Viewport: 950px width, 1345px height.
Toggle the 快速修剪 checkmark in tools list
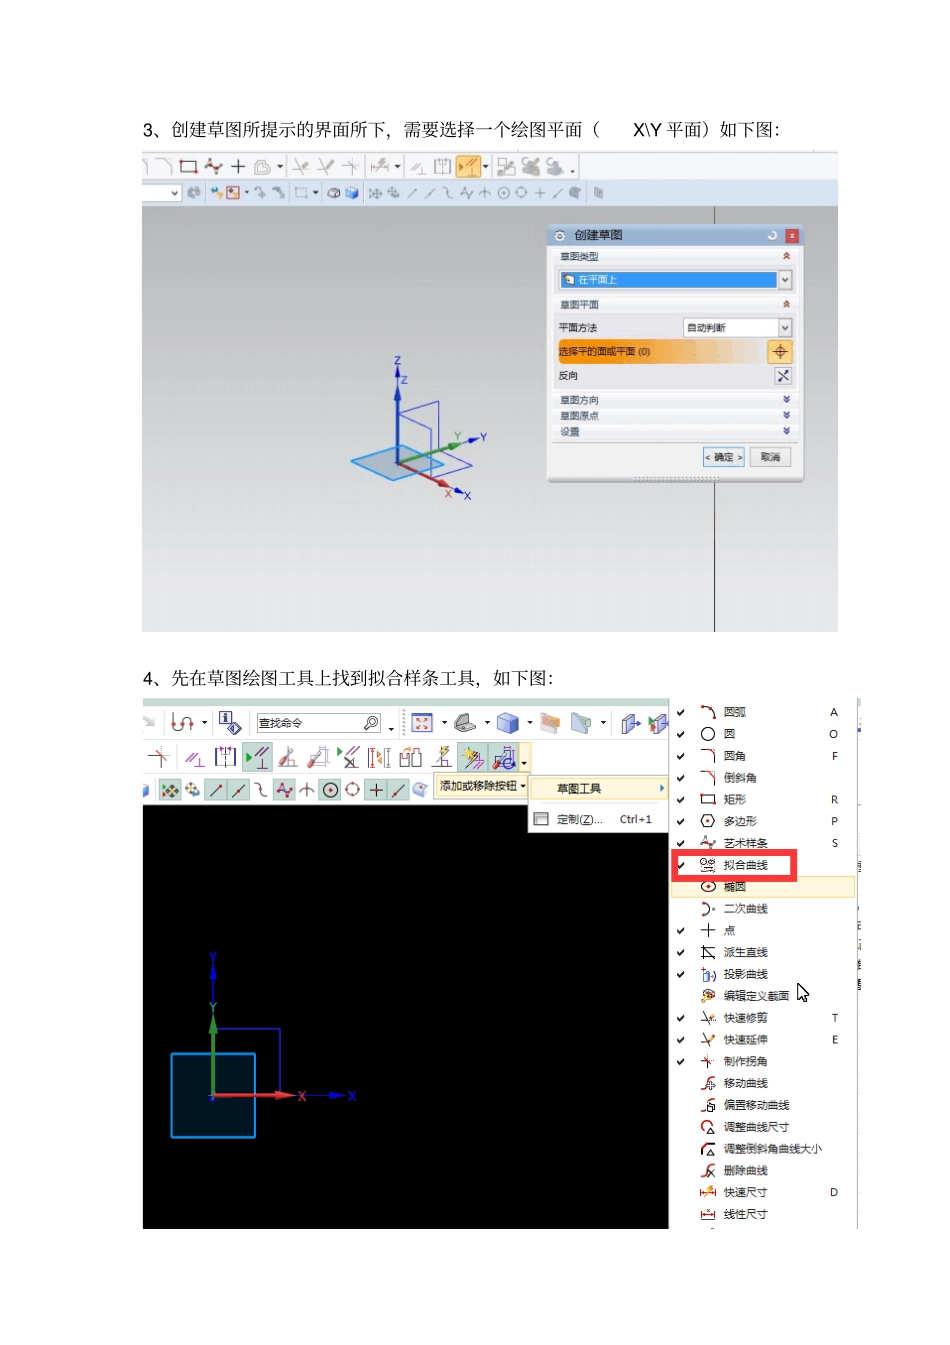pyautogui.click(x=681, y=1018)
